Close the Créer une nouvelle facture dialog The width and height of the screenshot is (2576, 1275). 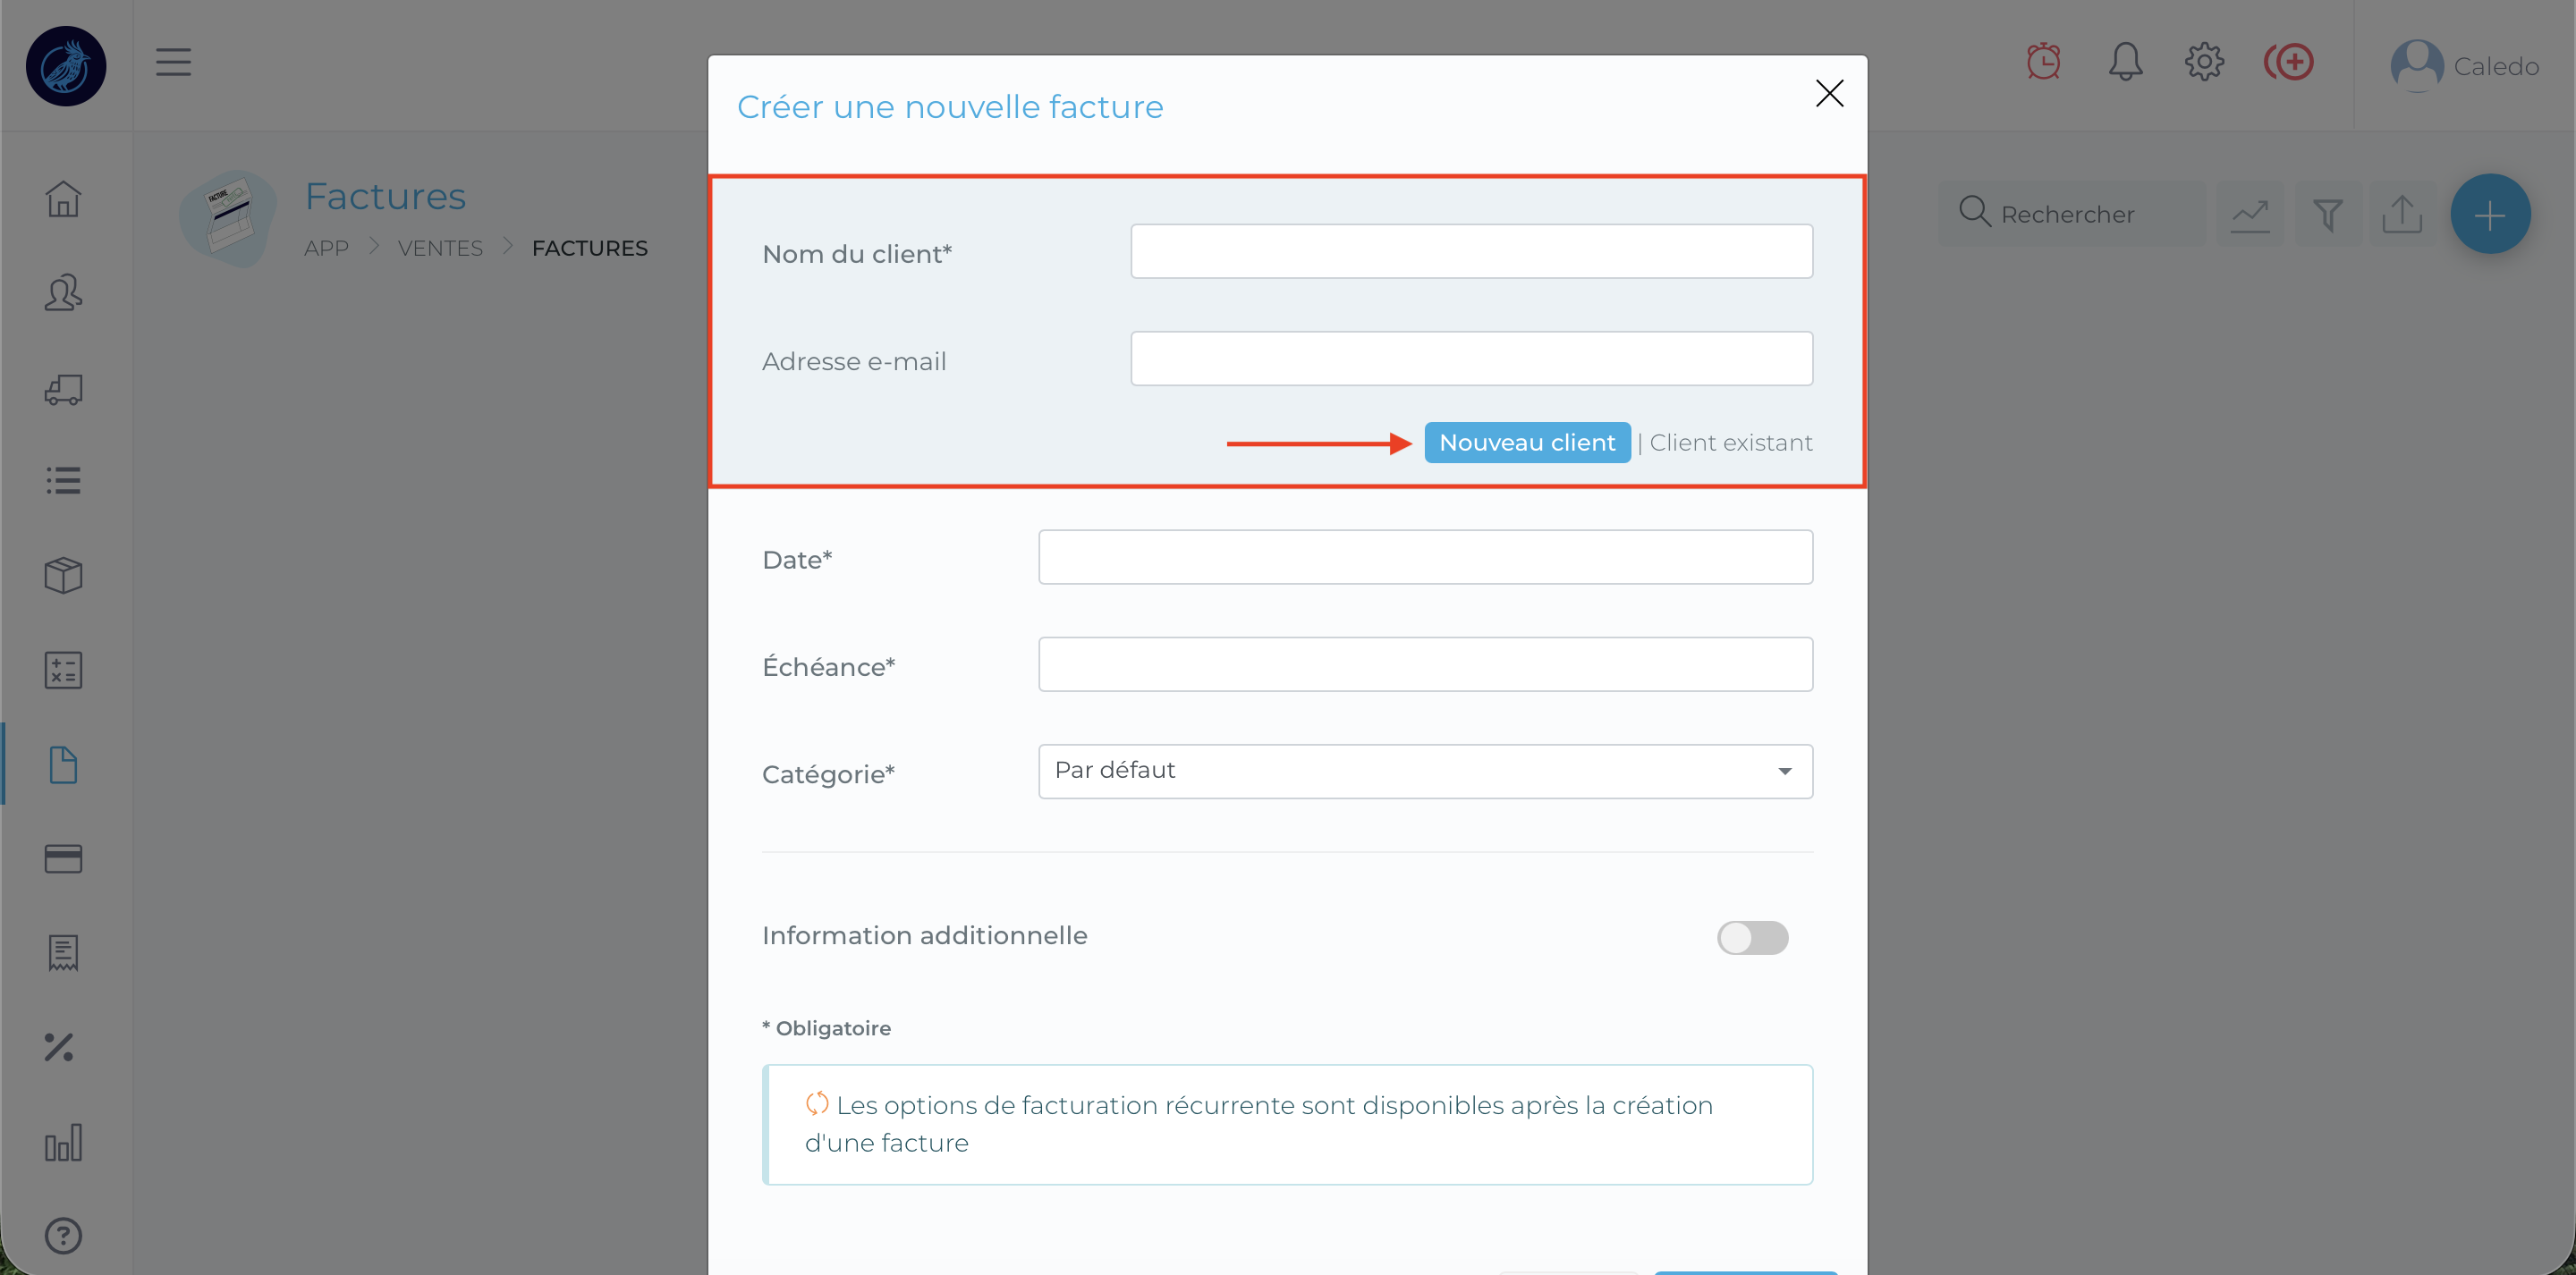[x=1829, y=94]
